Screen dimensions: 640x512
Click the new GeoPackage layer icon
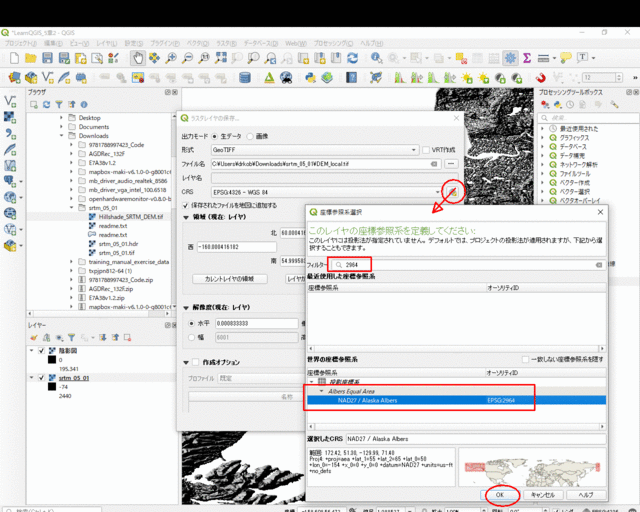31,78
